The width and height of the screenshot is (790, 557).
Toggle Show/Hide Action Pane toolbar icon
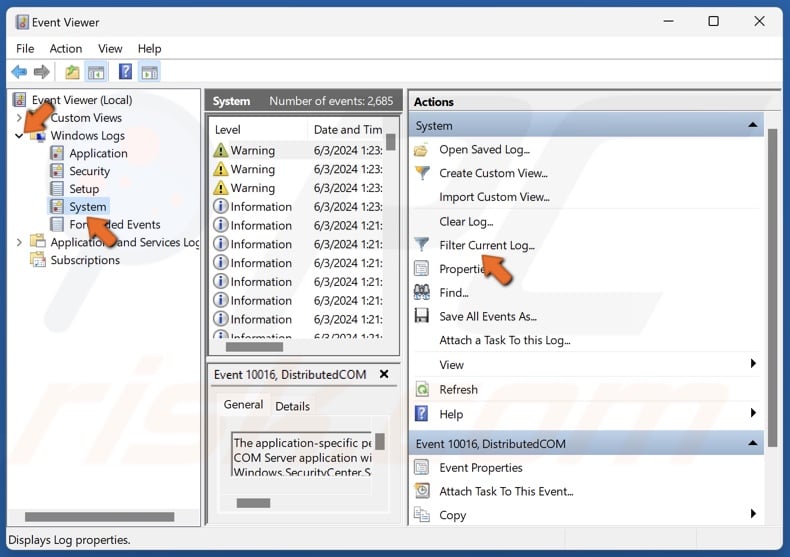click(150, 72)
